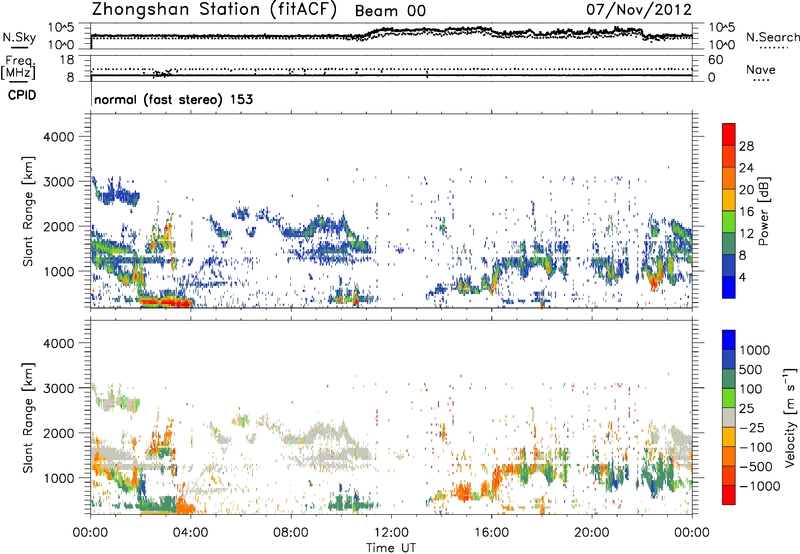Click the '20:00' time axis label
Viewport: 800px width, 554px height.
coord(591,533)
